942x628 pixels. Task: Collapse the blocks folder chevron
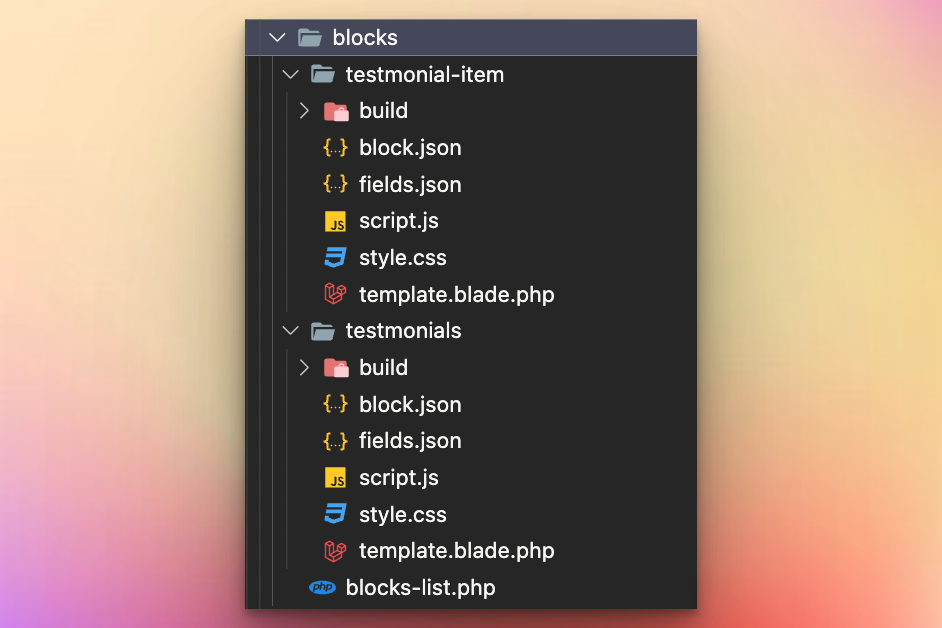click(277, 38)
